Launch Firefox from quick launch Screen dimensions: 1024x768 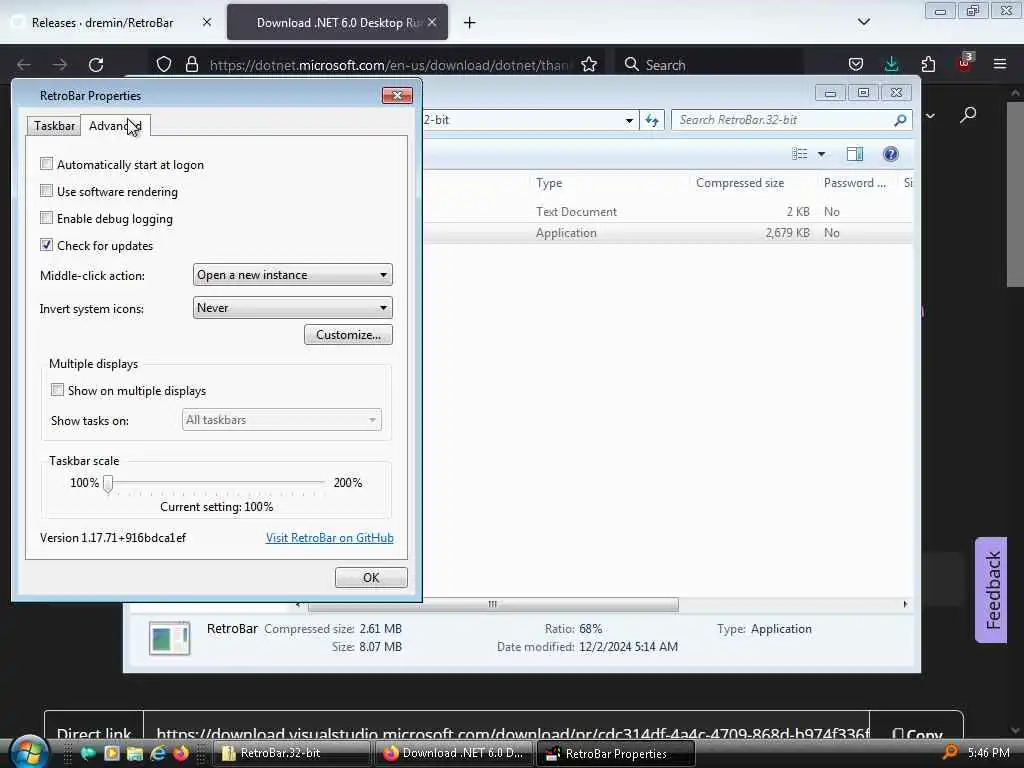181,753
